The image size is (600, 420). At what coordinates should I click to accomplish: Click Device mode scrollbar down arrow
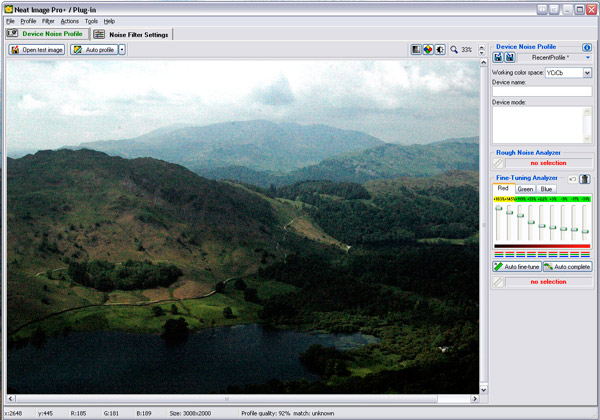pyautogui.click(x=587, y=139)
